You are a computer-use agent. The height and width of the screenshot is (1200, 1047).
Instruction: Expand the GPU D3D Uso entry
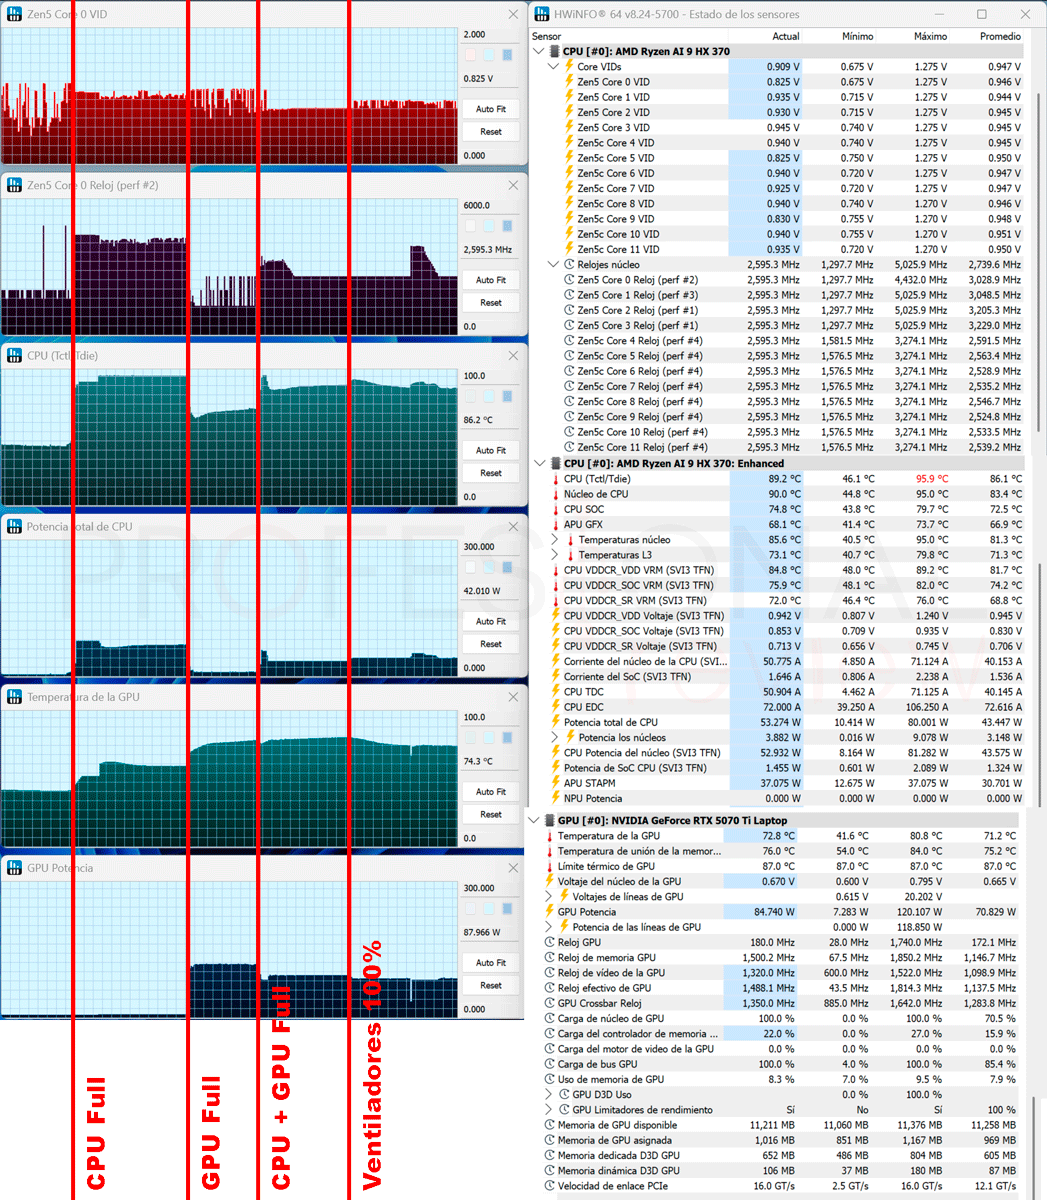point(549,1095)
